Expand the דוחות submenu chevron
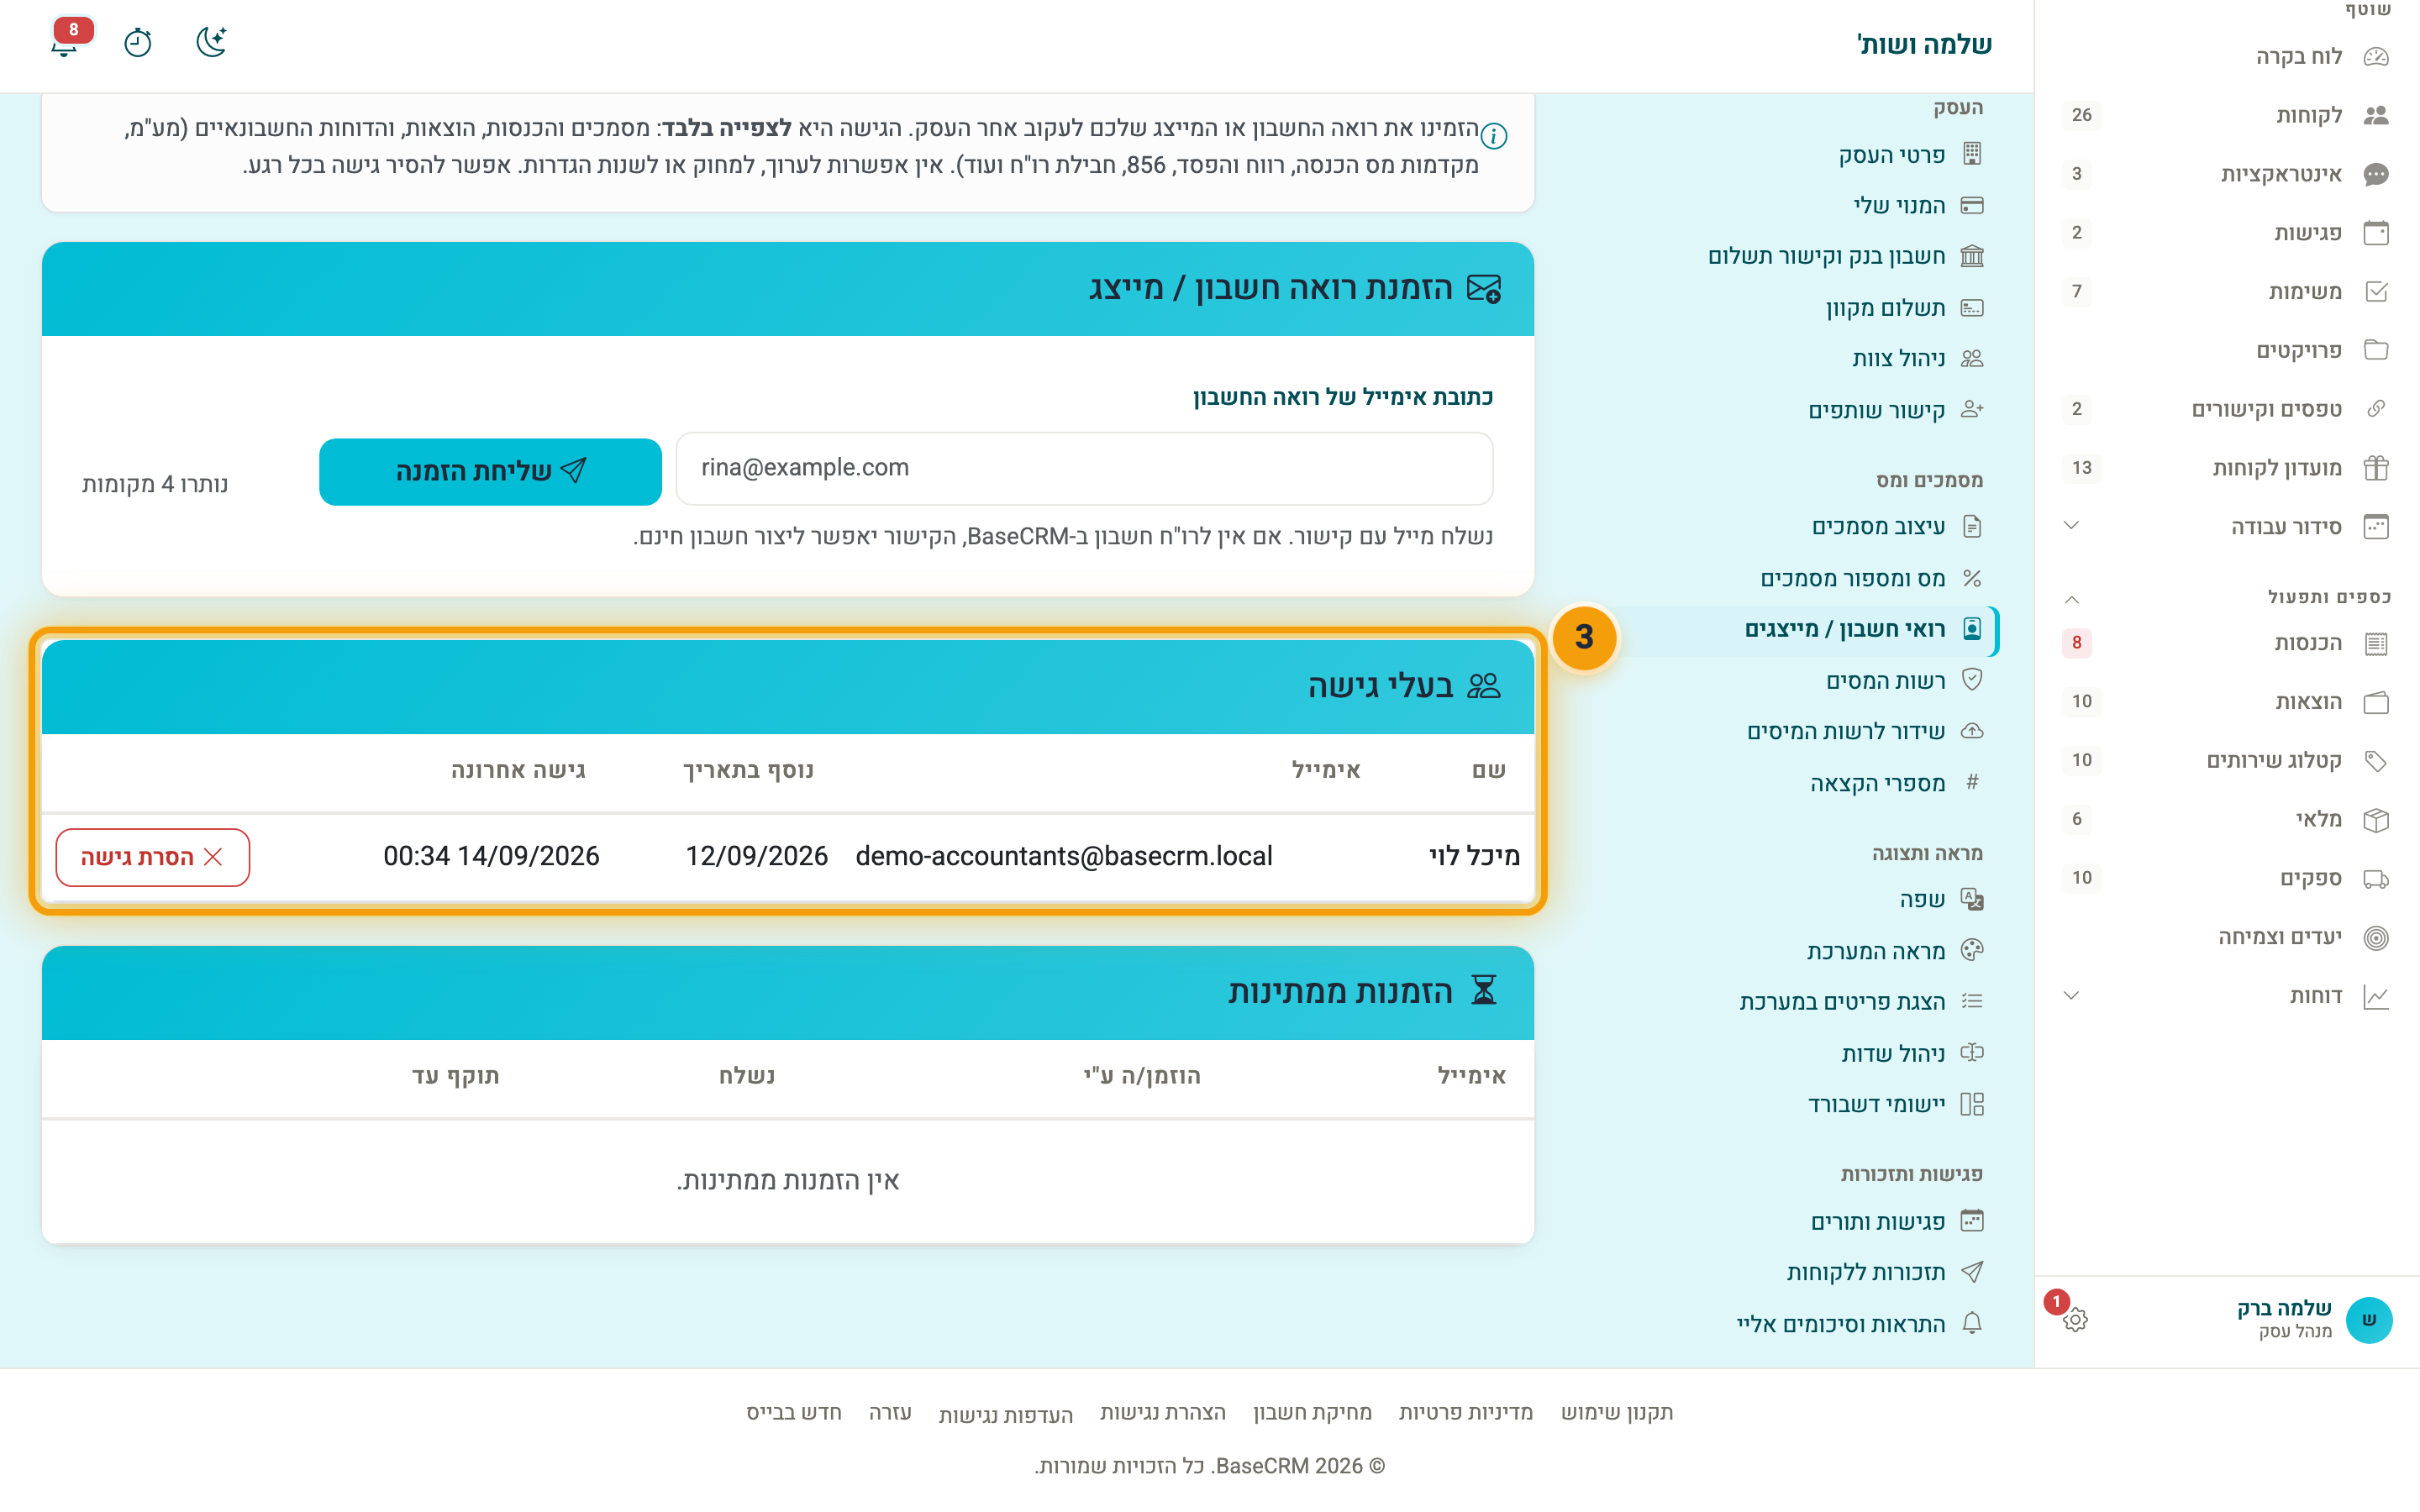 2071,996
